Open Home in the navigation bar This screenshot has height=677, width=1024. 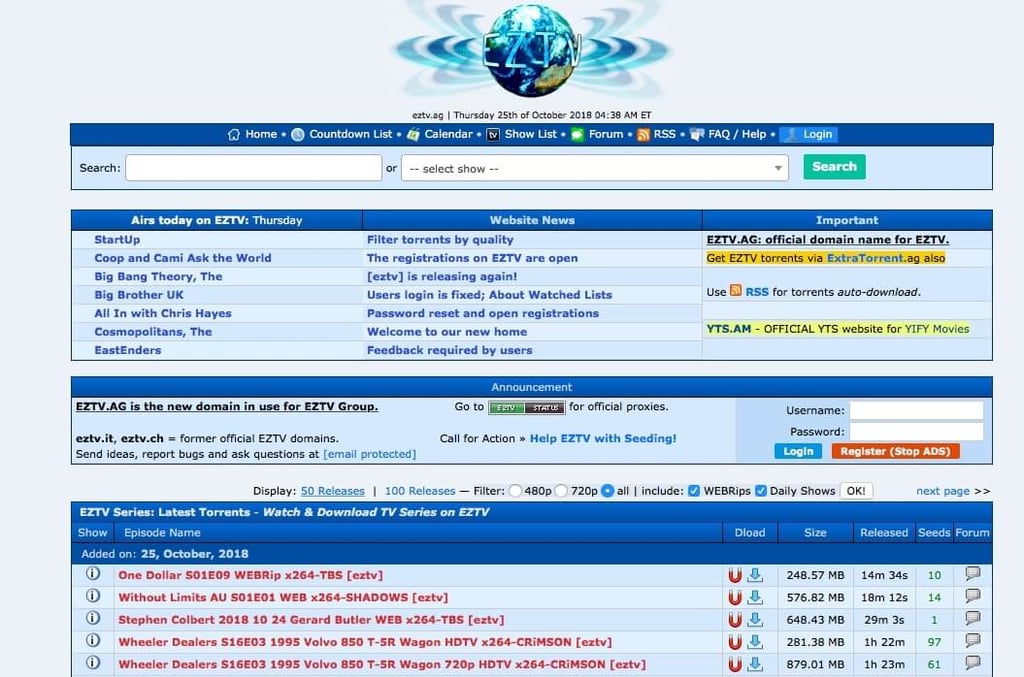pos(261,134)
